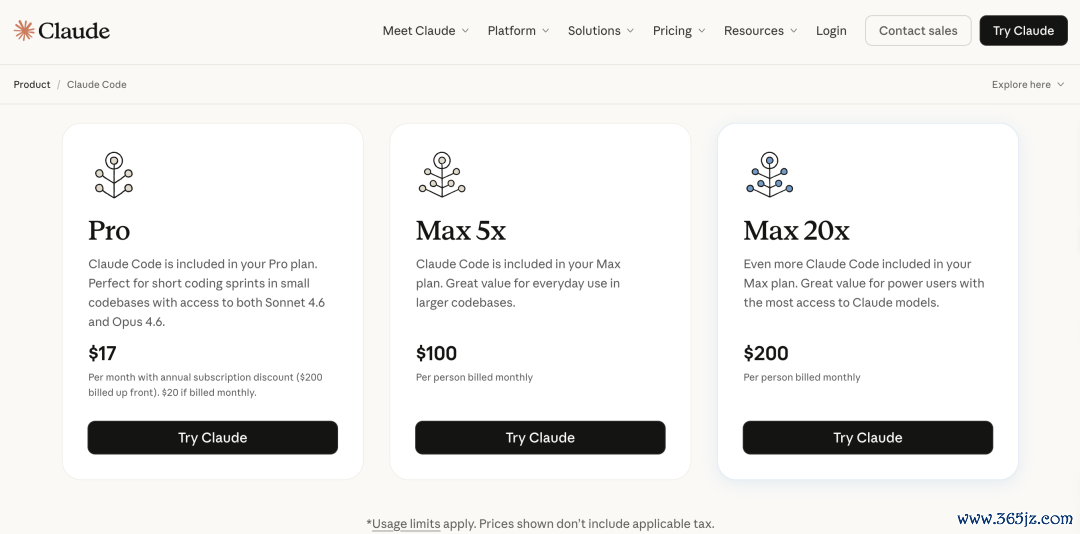The image size is (1080, 534).
Task: Open the Explore here expander
Action: tap(1028, 85)
